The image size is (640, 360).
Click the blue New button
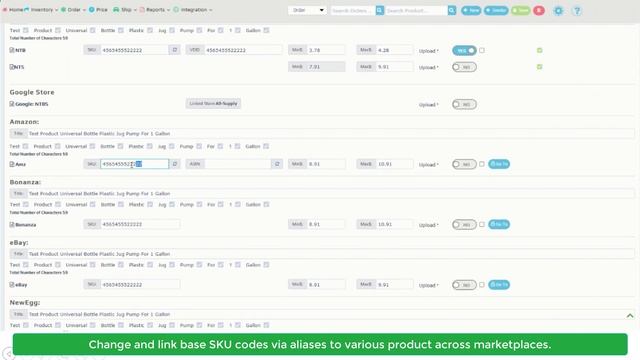click(471, 10)
